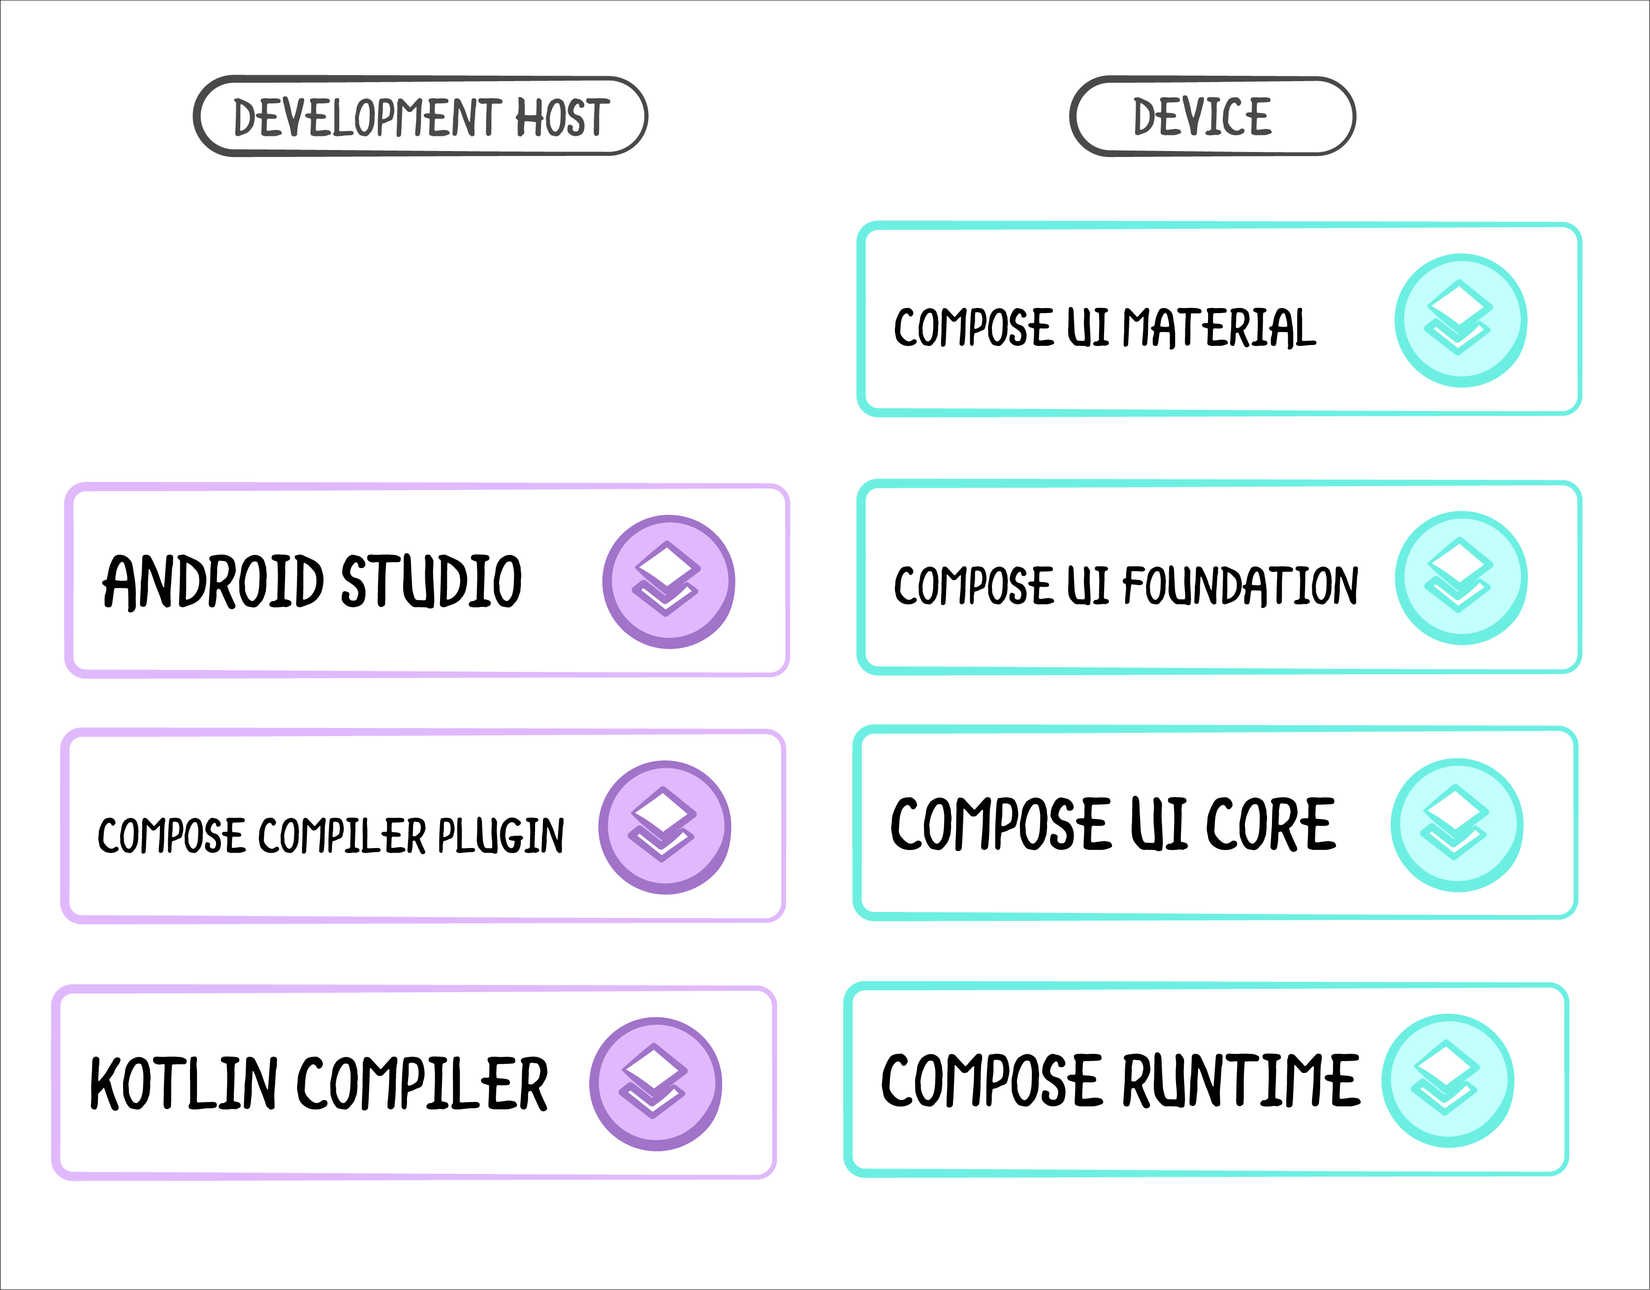The width and height of the screenshot is (1650, 1290).
Task: Click the Kotlin Compiler layers icon
Action: click(655, 1083)
